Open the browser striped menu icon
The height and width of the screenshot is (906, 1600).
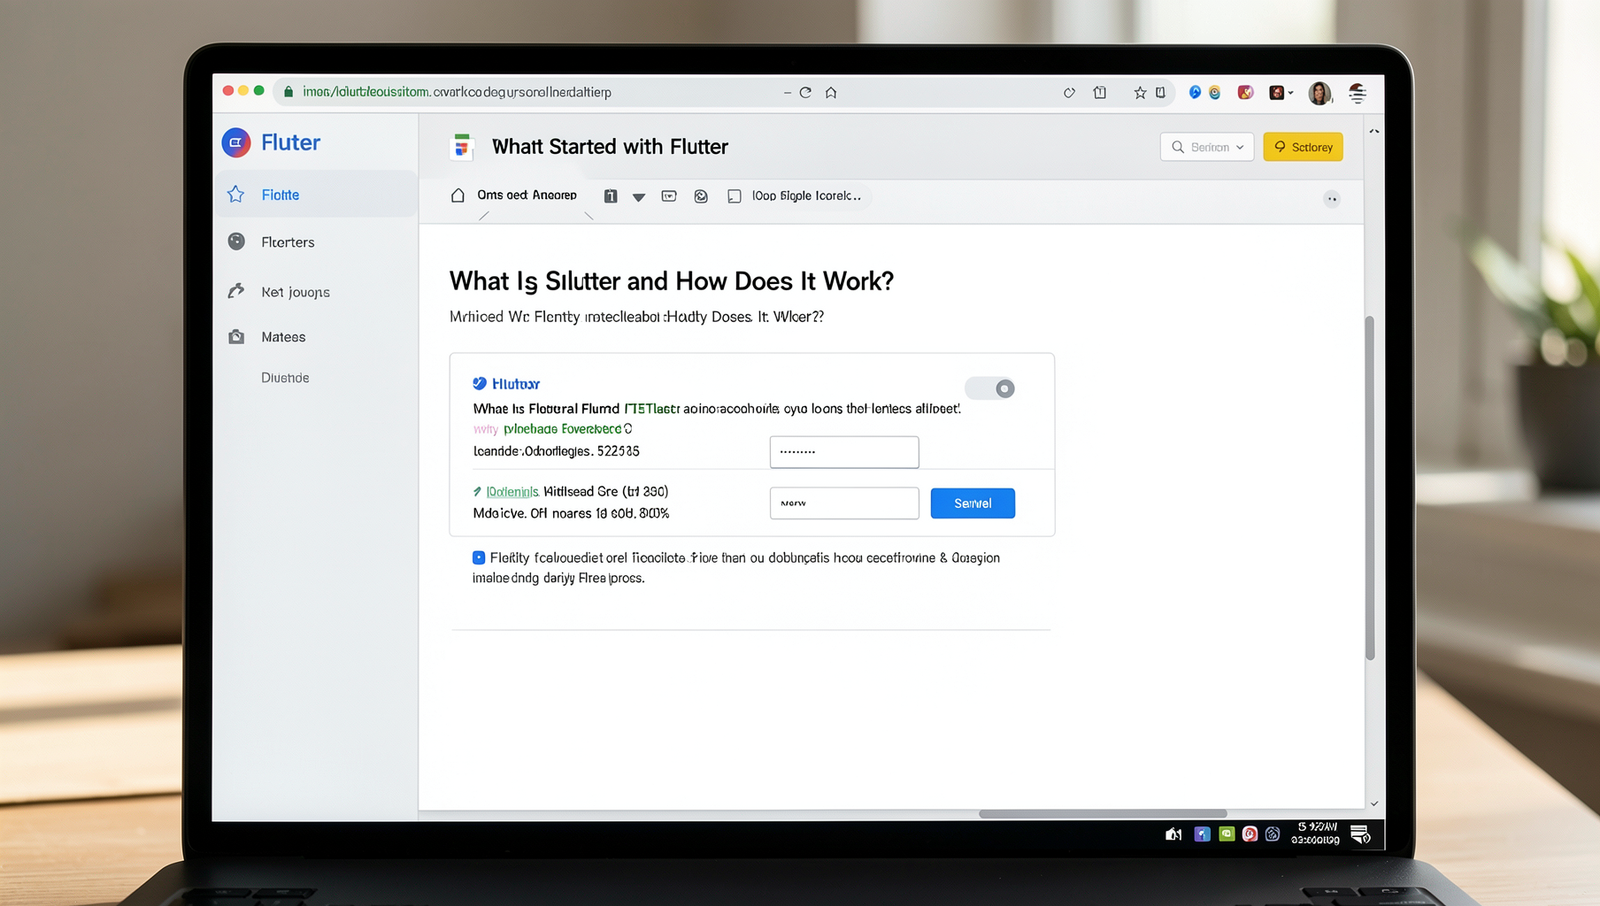[1357, 93]
